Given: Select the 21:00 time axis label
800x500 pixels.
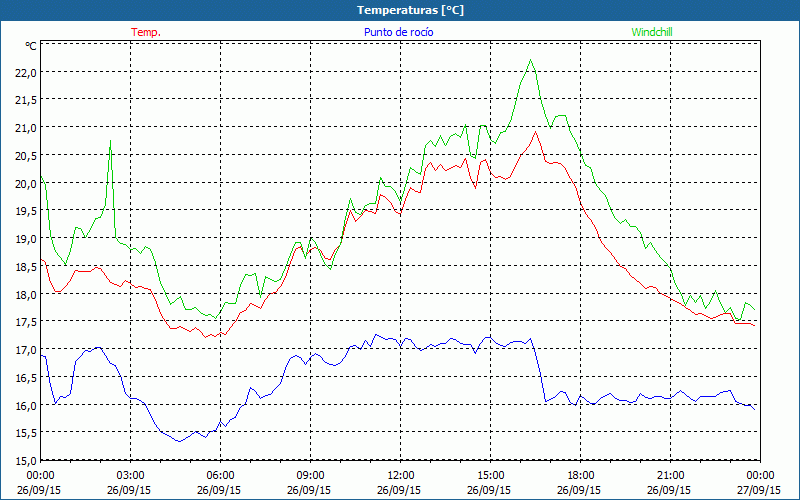Looking at the screenshot, I should tap(670, 475).
